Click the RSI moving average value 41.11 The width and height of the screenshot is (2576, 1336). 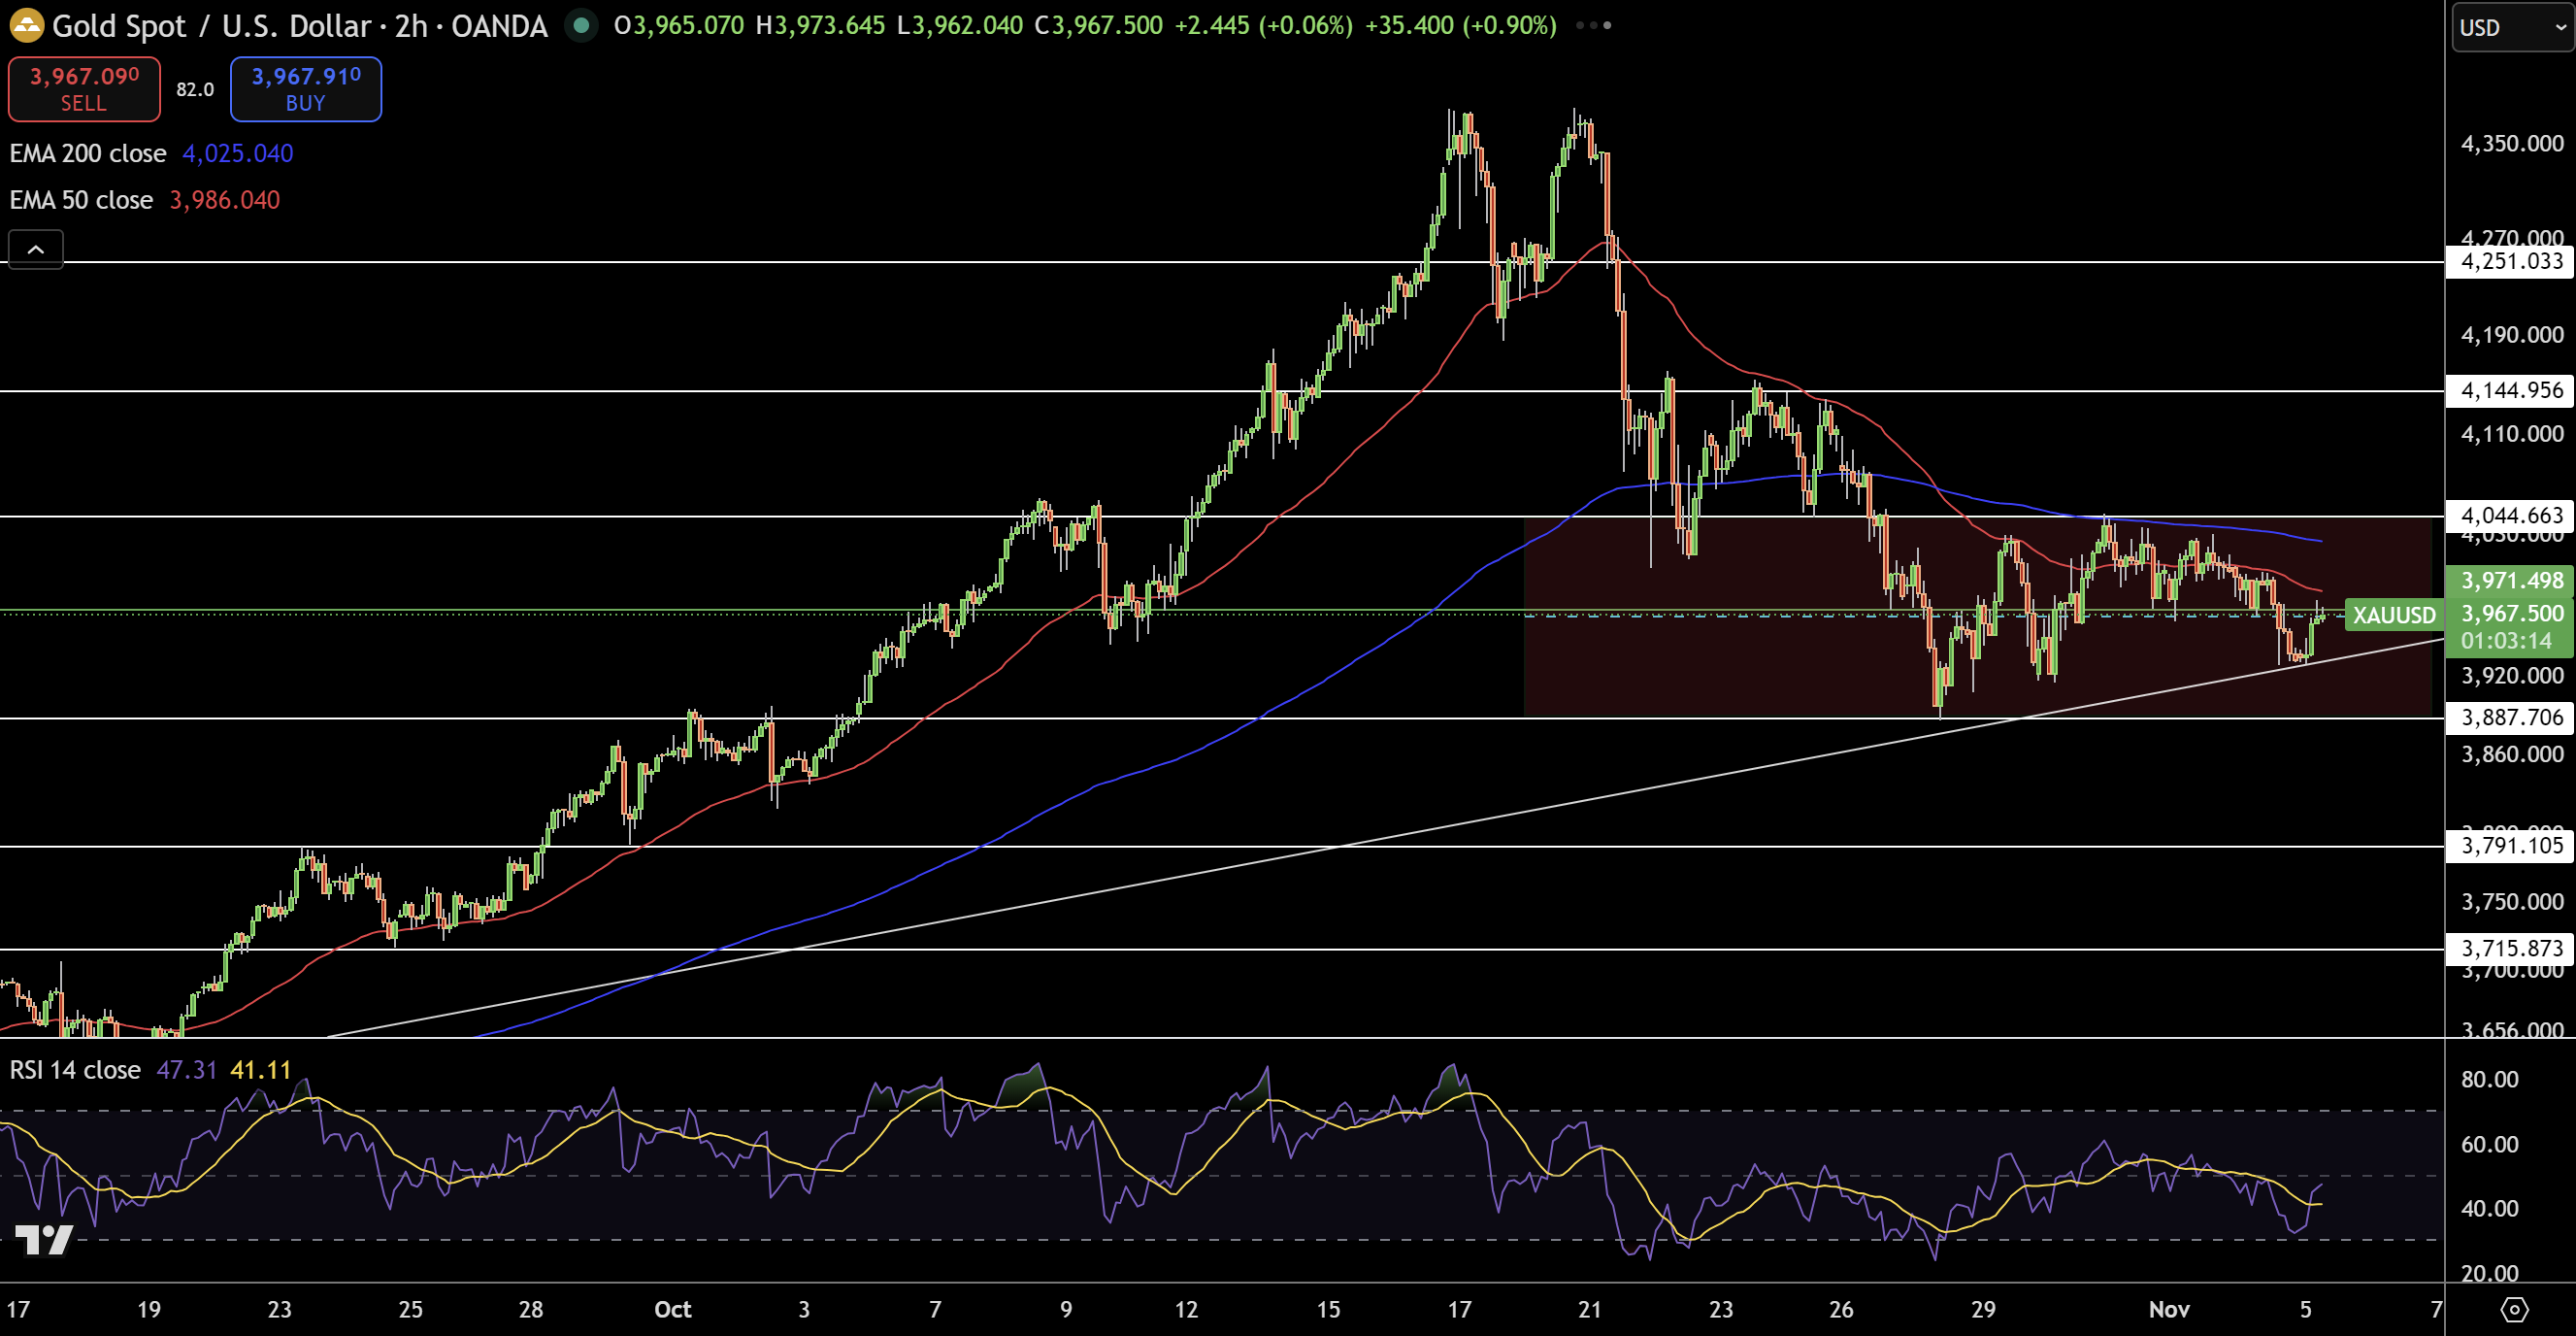(x=260, y=1070)
